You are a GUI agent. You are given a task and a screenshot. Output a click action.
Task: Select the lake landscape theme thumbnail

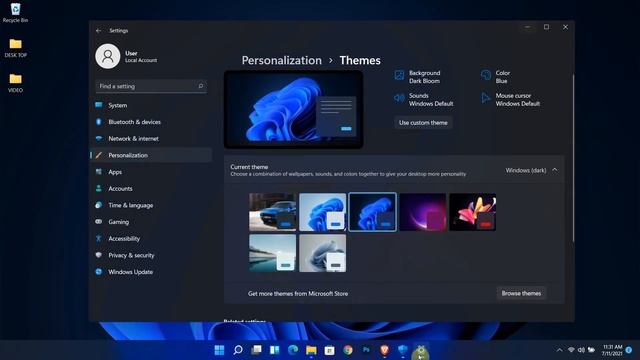273,253
